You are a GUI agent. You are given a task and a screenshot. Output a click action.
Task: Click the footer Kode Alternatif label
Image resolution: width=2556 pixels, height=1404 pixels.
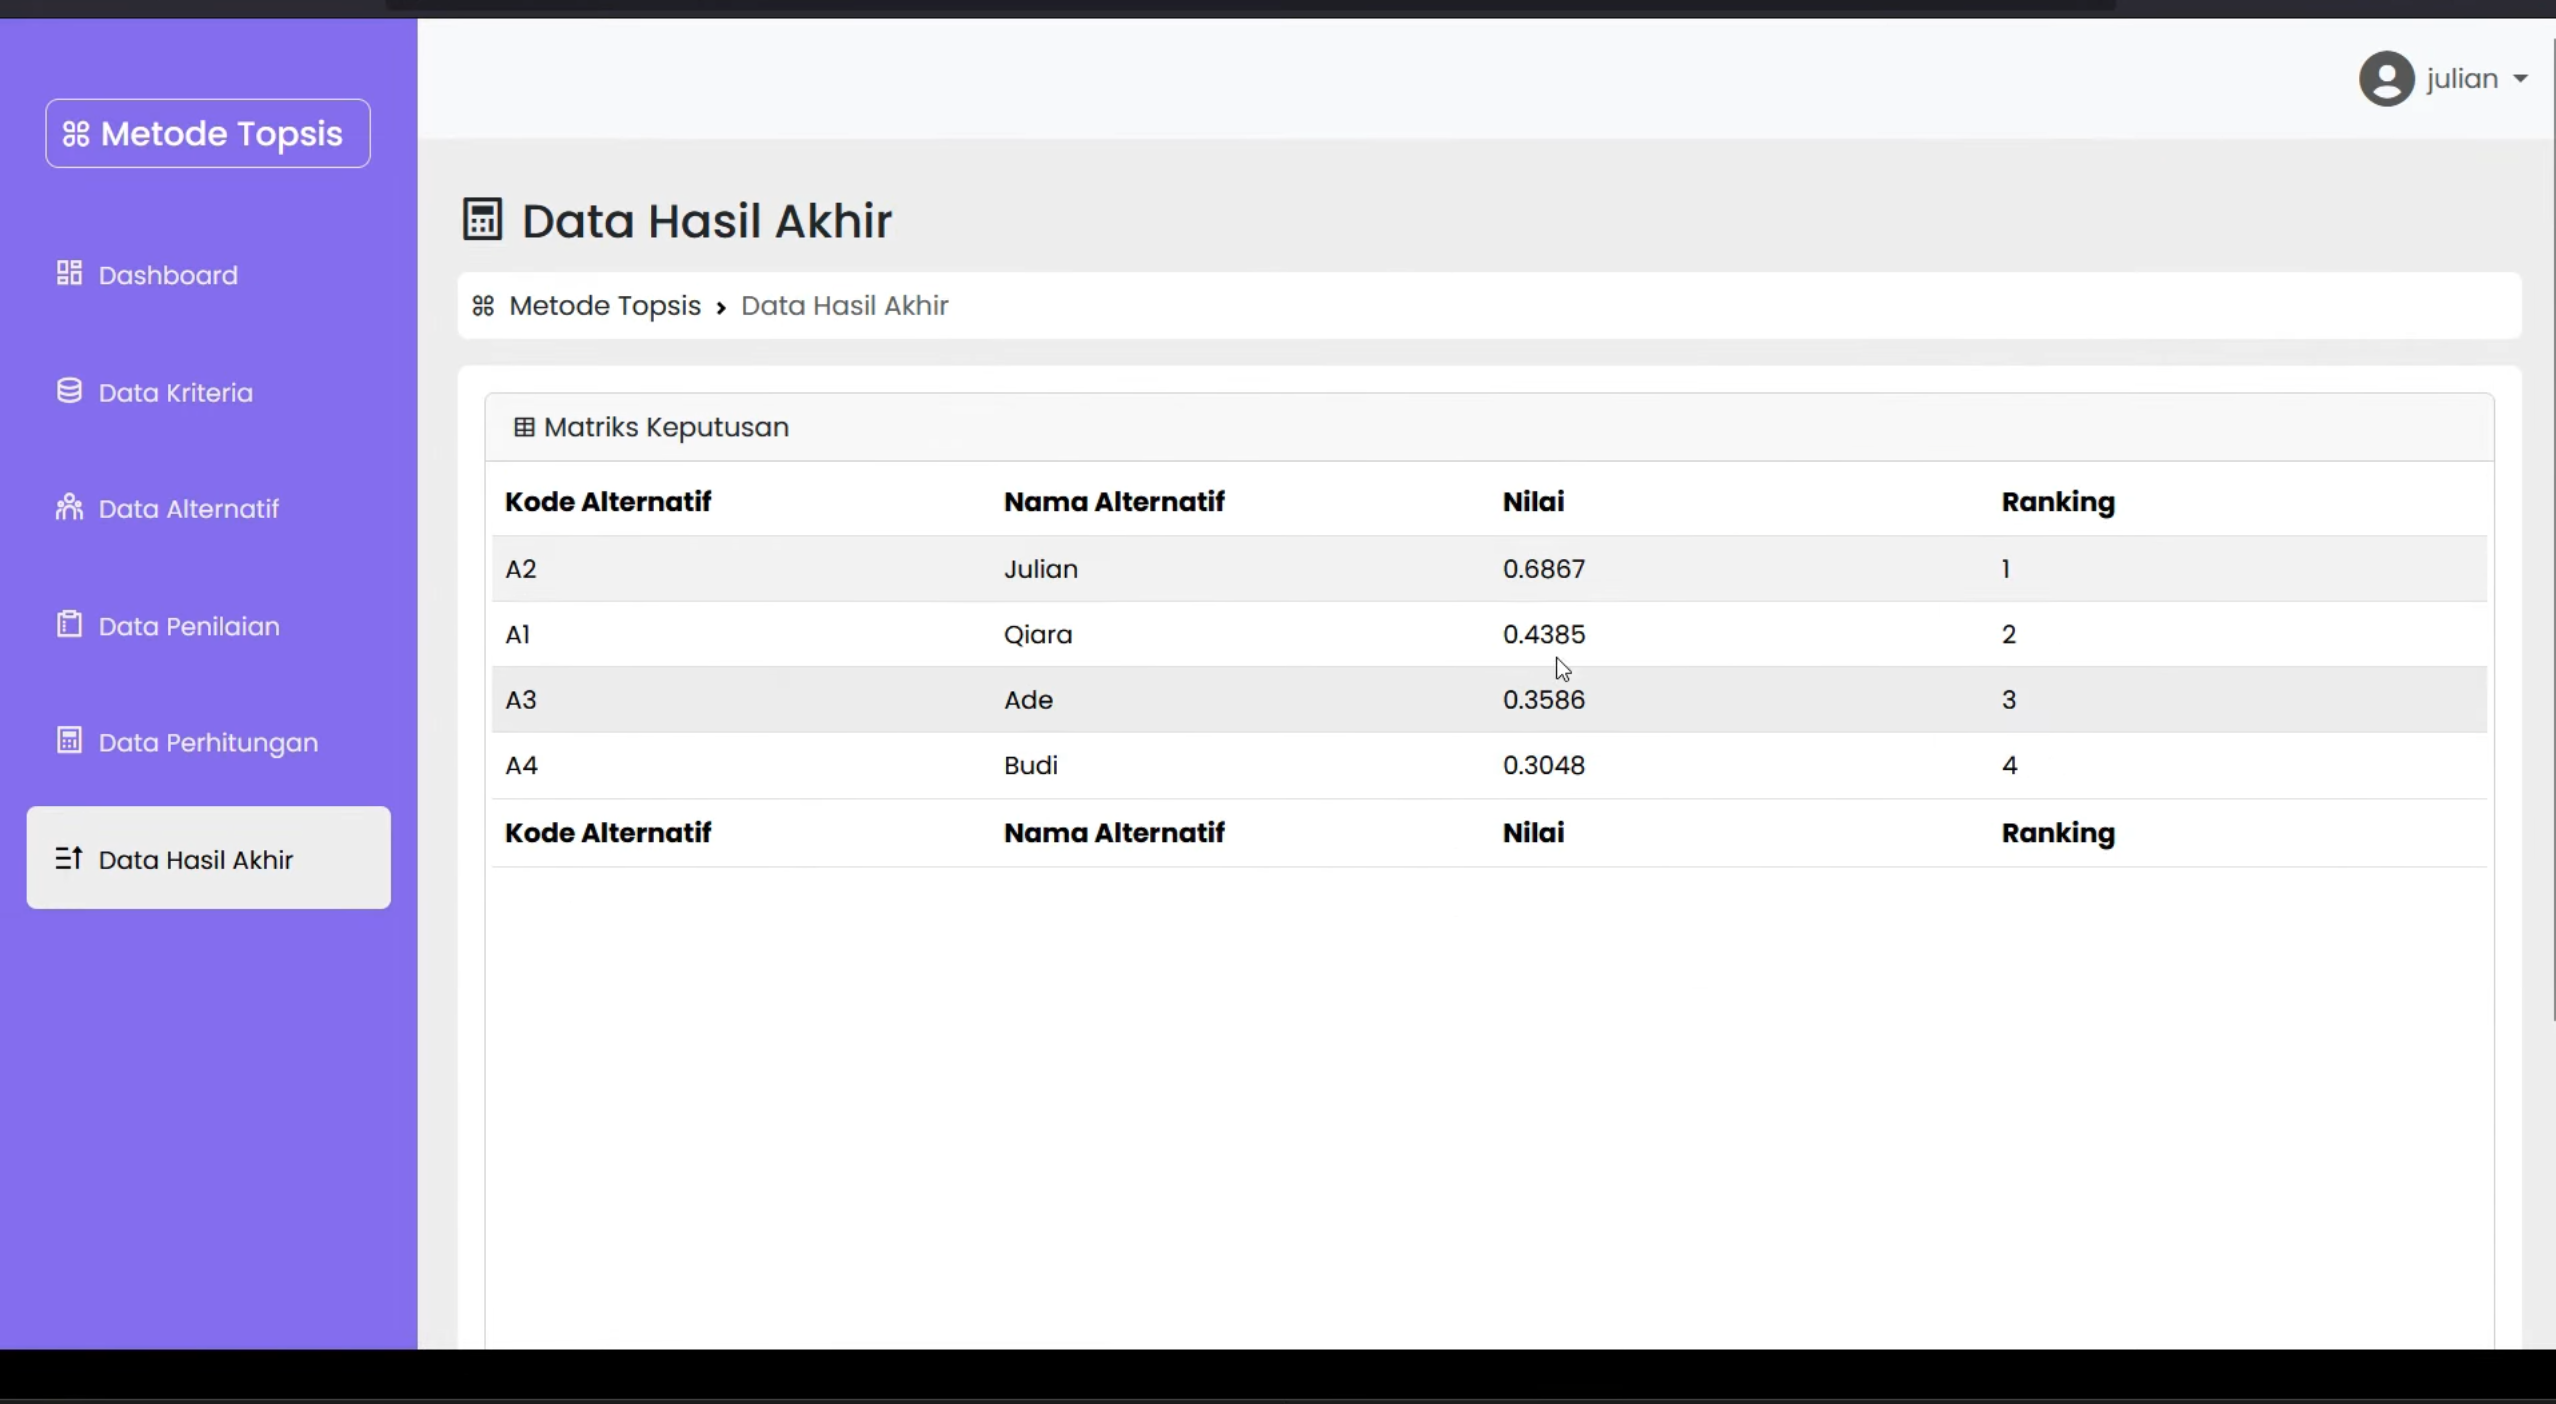pyautogui.click(x=608, y=833)
